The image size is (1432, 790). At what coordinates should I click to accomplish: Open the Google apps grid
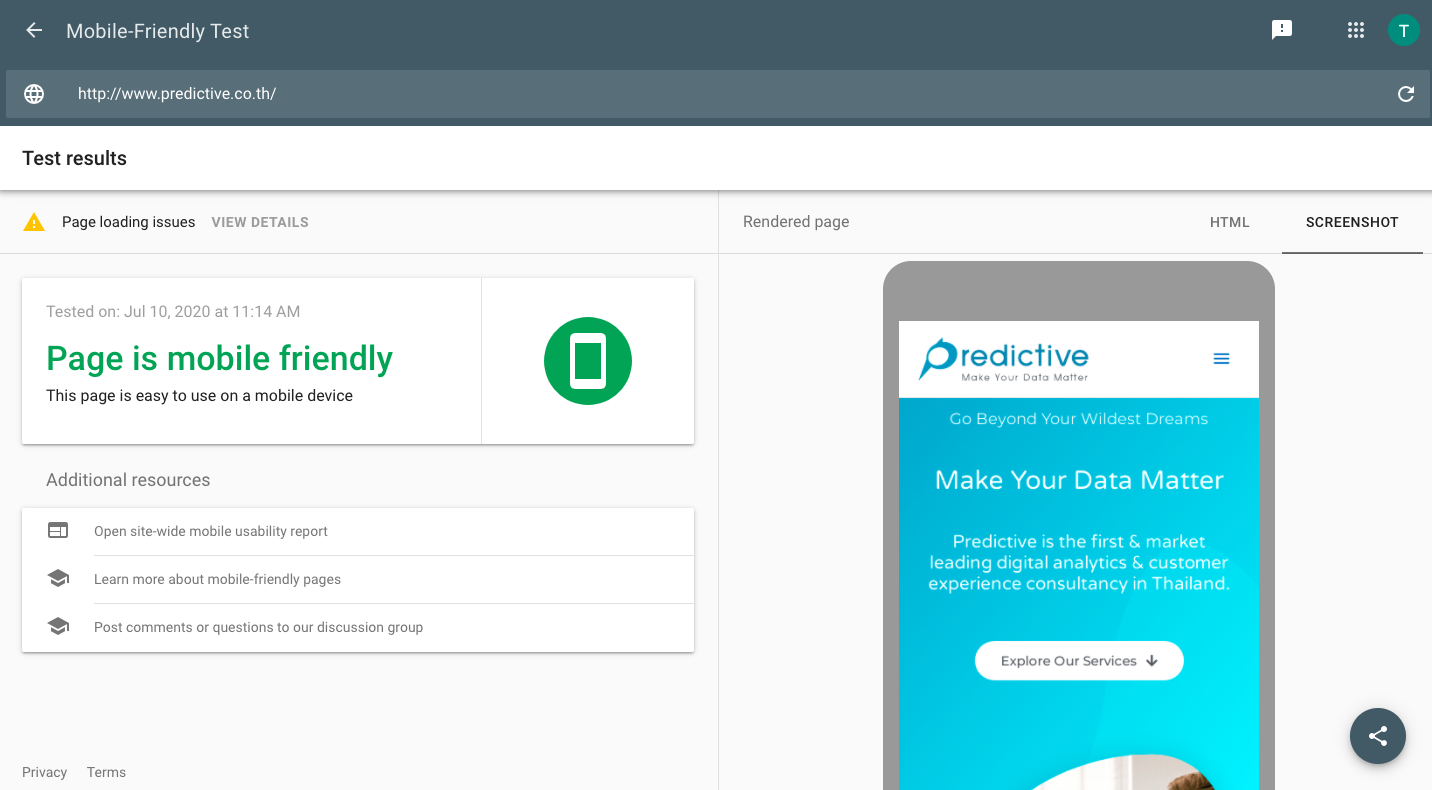point(1356,30)
